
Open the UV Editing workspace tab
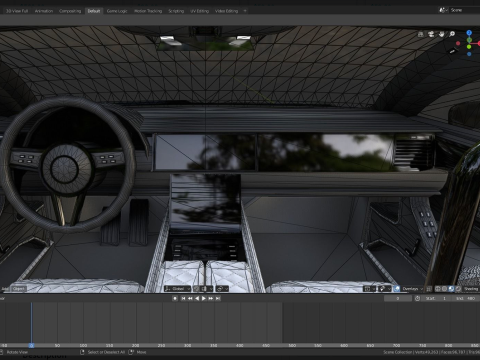199,11
